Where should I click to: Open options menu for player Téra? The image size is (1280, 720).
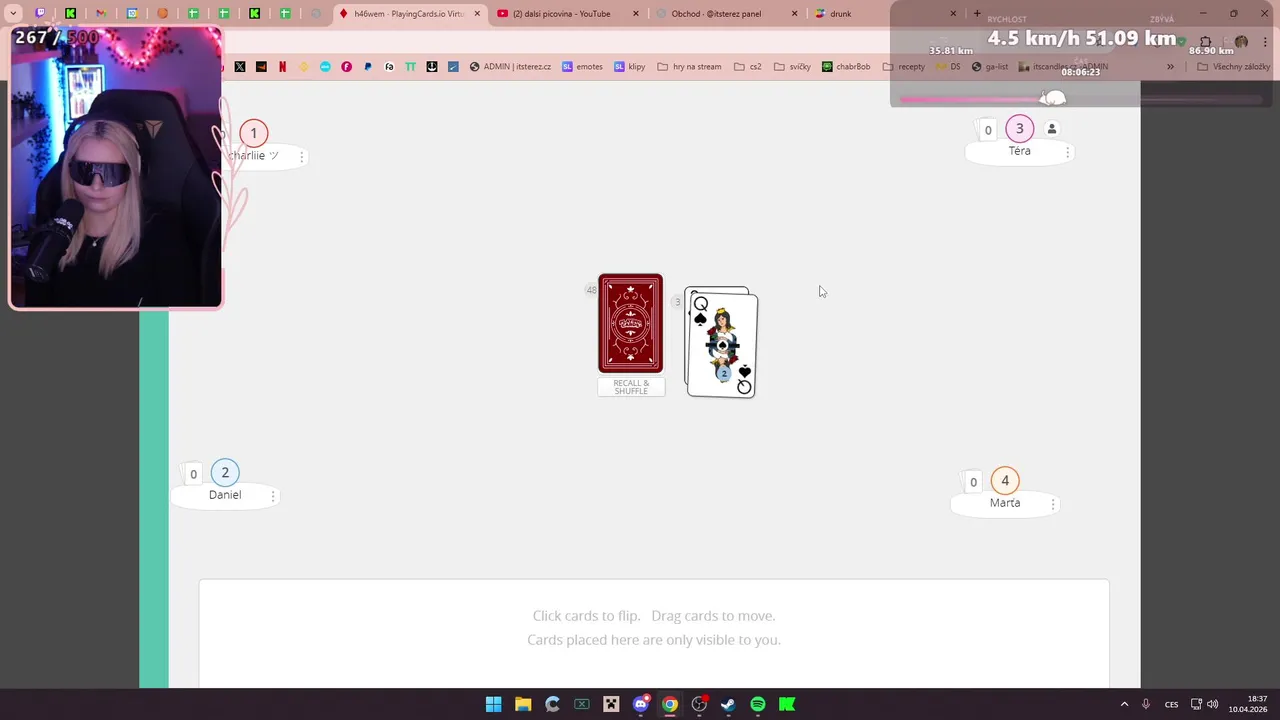(1067, 152)
